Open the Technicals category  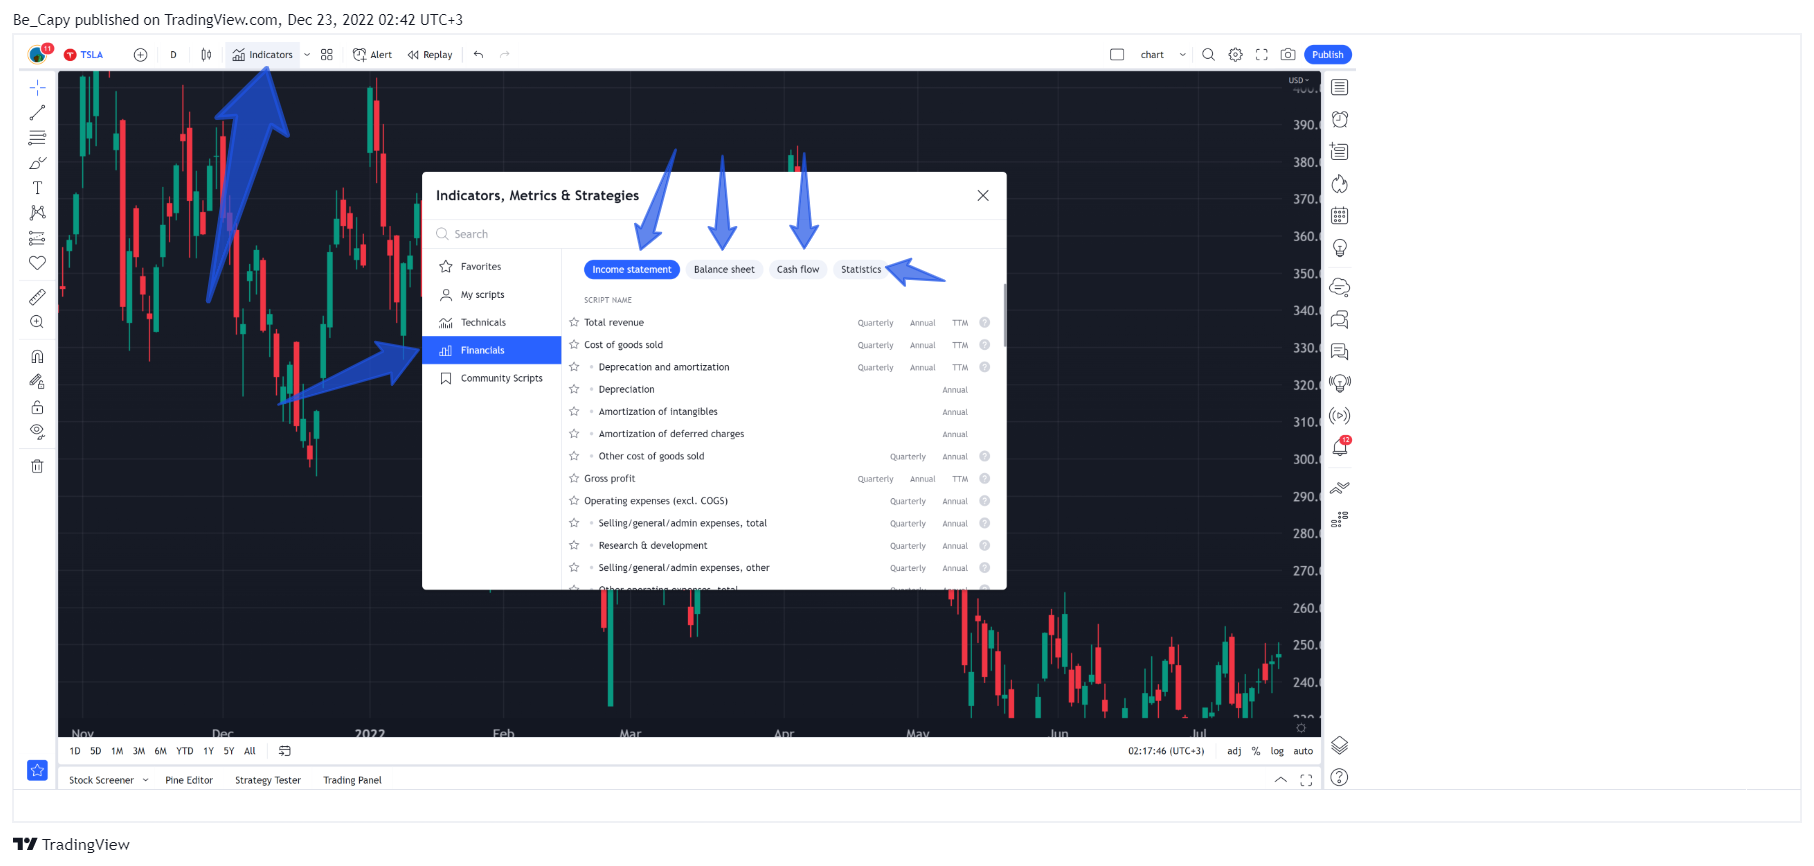click(491, 323)
